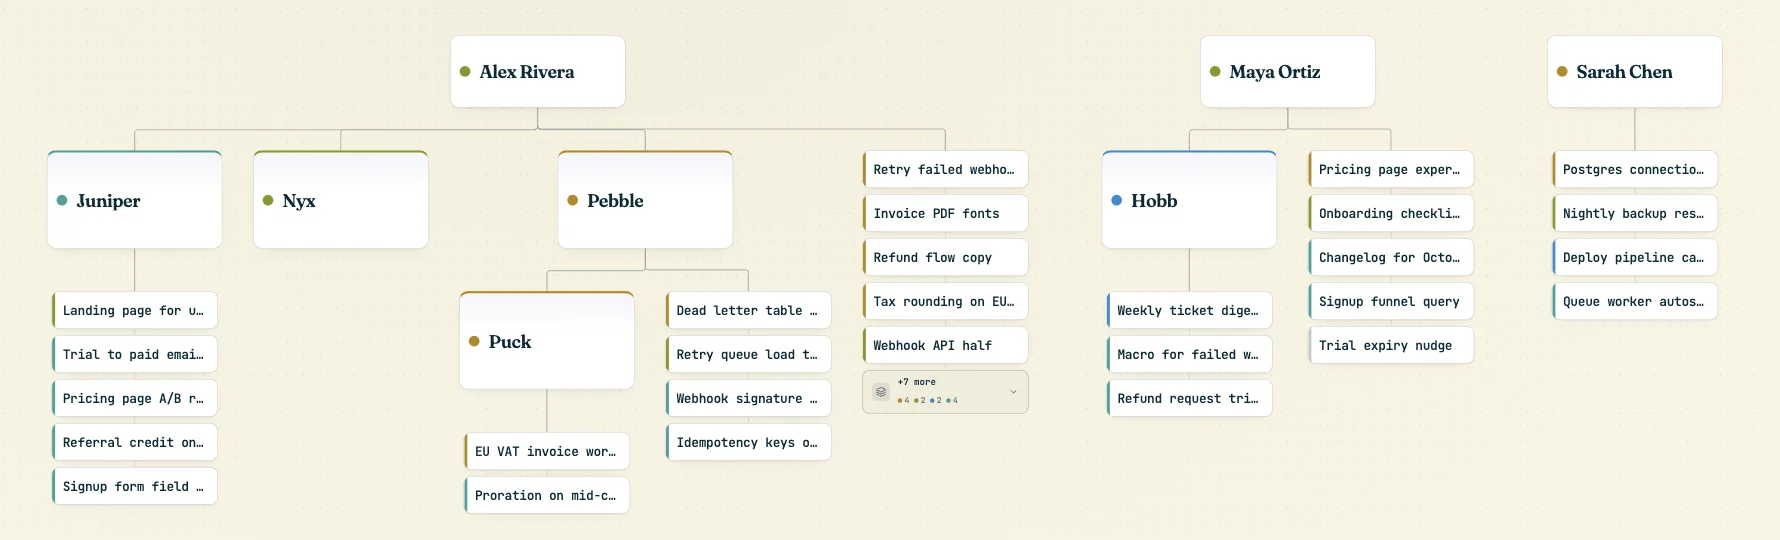Open the 'Trial expiry nudge' task
The width and height of the screenshot is (1780, 540).
pos(1391,345)
